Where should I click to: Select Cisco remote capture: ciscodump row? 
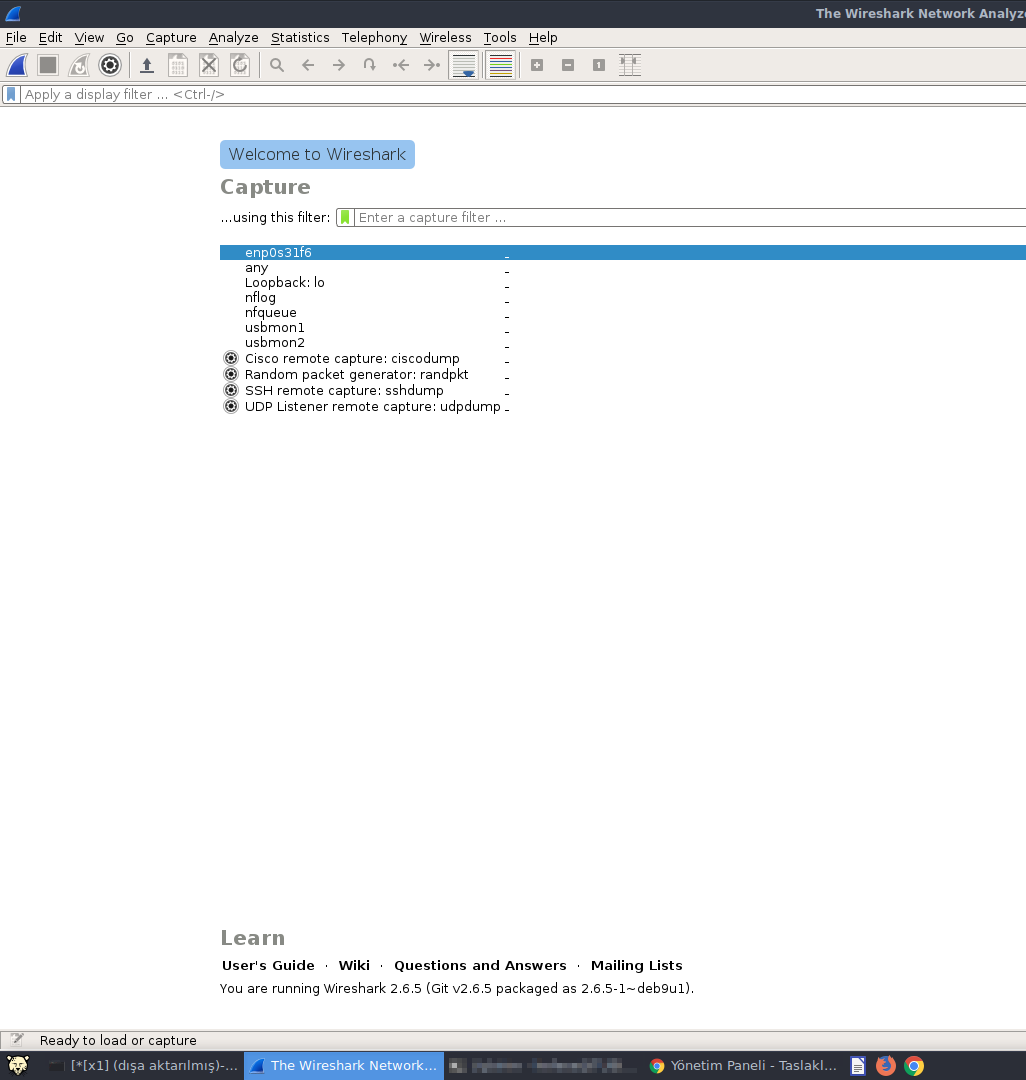623,358
